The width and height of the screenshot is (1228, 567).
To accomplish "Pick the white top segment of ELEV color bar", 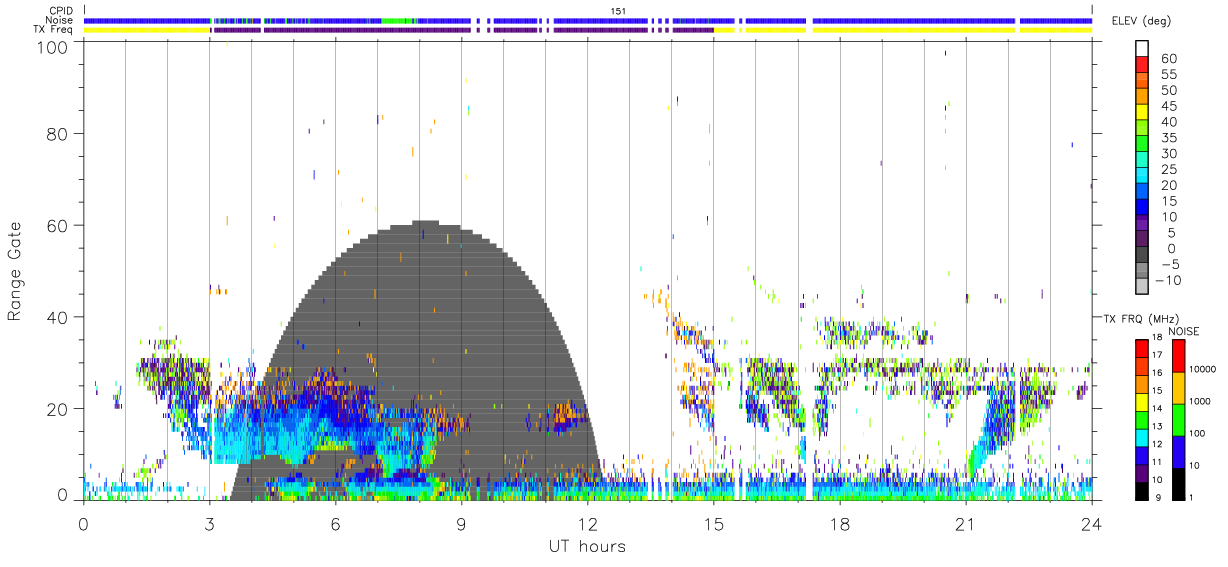I will click(x=1143, y=49).
